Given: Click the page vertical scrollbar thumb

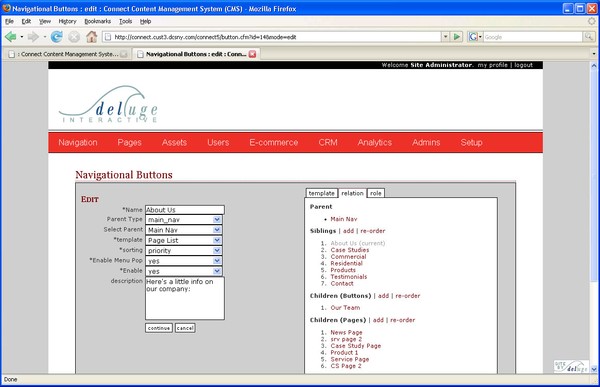Looking at the screenshot, I should [x=594, y=176].
